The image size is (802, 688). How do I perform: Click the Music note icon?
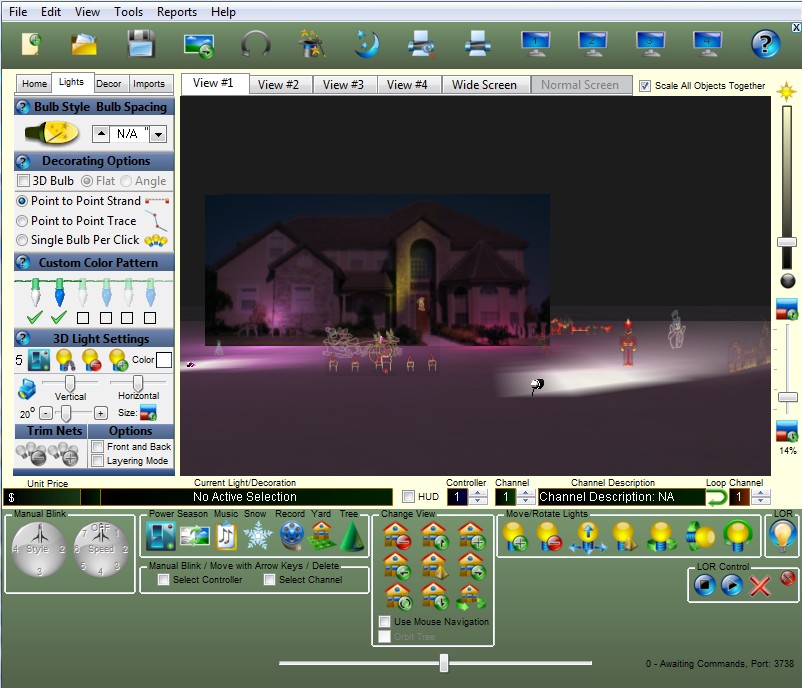tap(226, 537)
